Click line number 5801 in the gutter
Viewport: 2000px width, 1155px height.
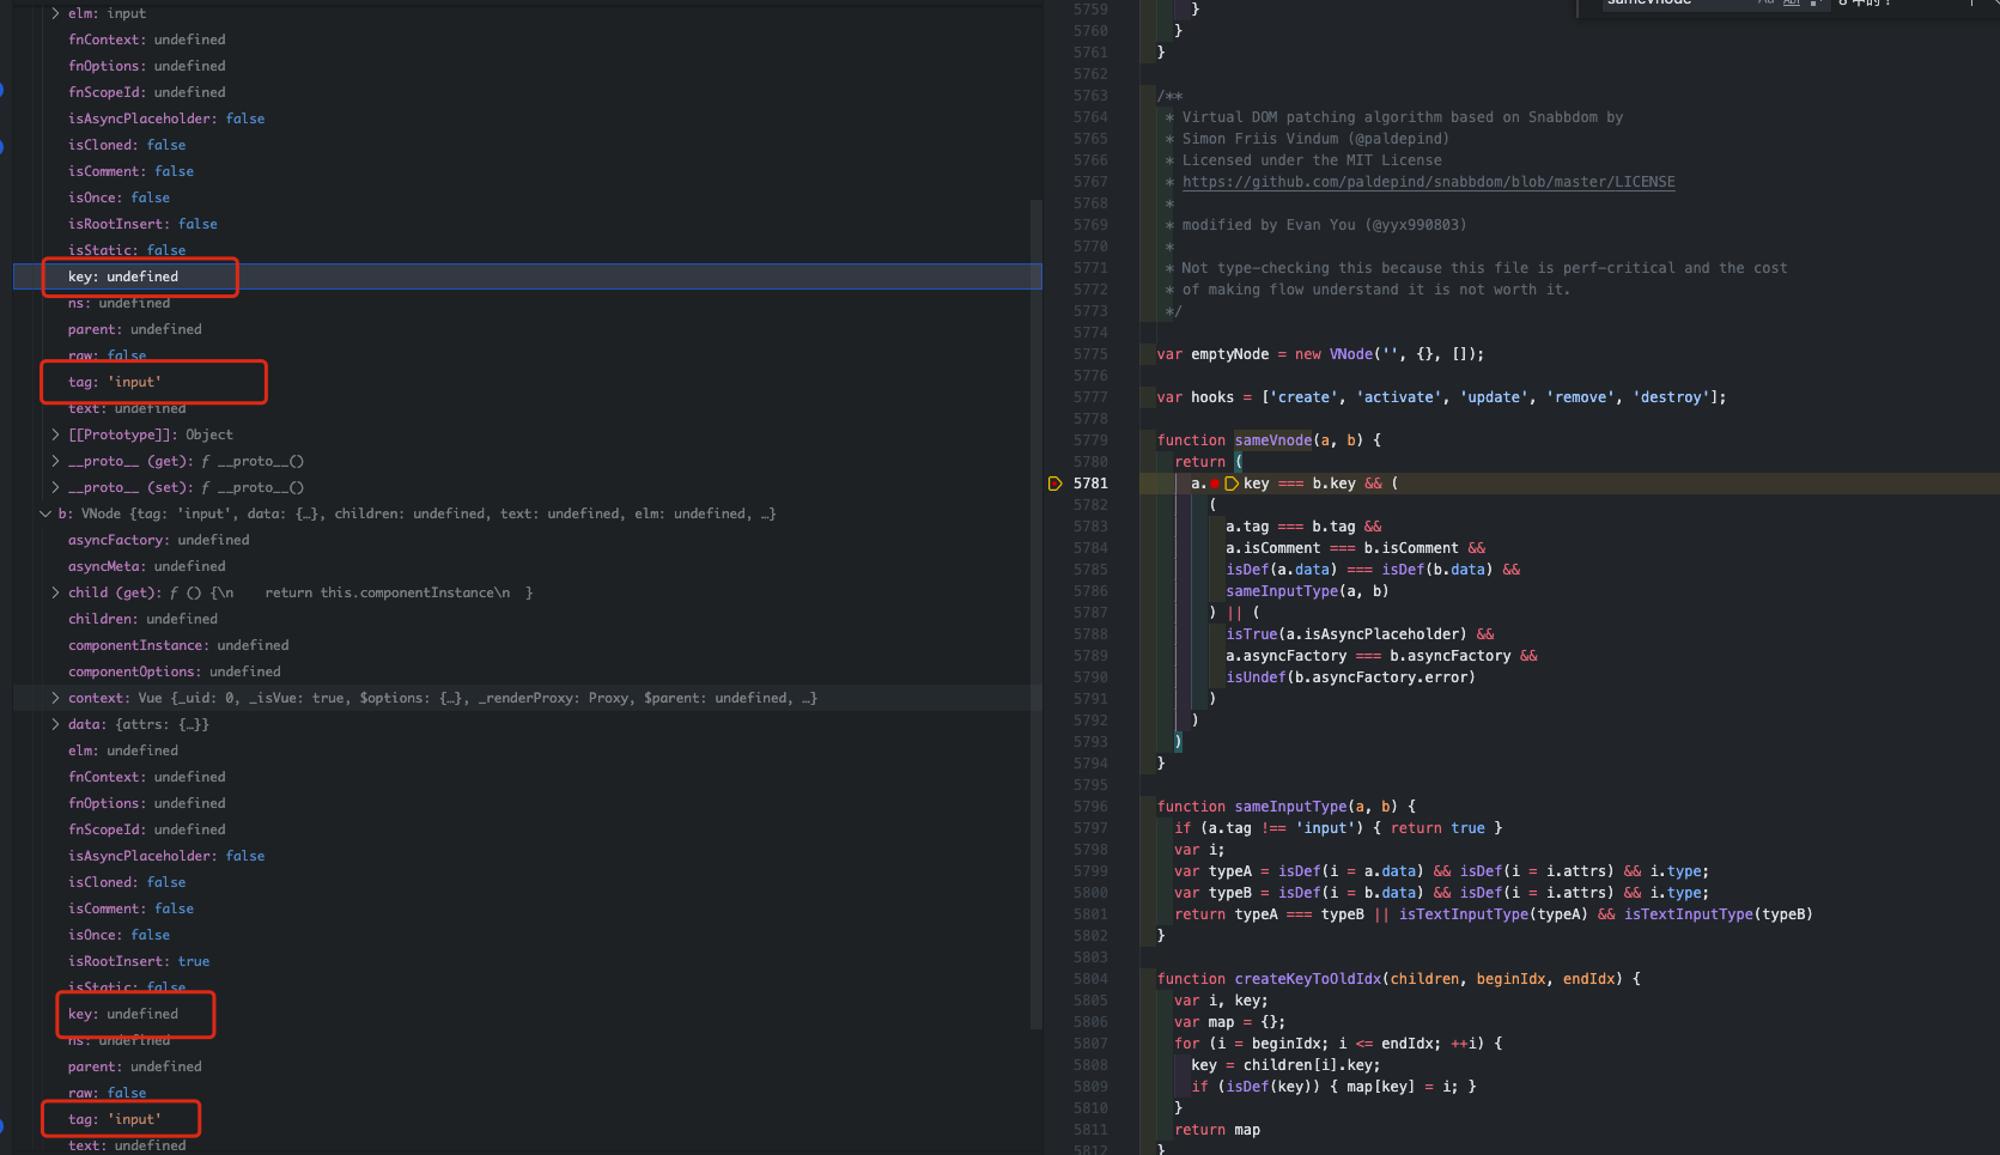point(1090,914)
